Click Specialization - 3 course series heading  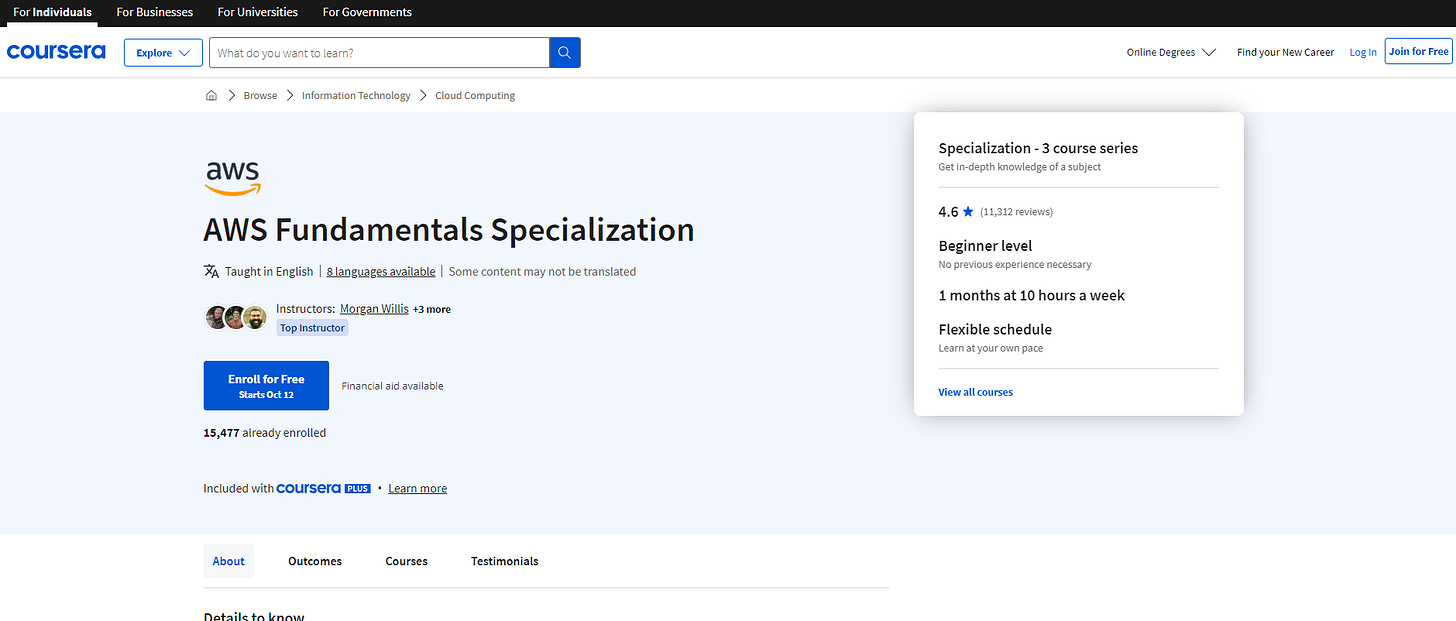pyautogui.click(x=1038, y=148)
